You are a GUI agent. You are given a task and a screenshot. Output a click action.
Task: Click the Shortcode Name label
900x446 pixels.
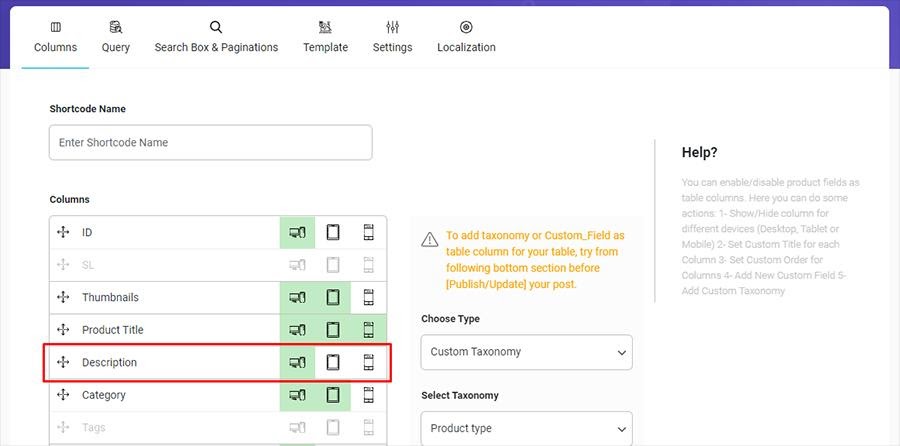87,109
